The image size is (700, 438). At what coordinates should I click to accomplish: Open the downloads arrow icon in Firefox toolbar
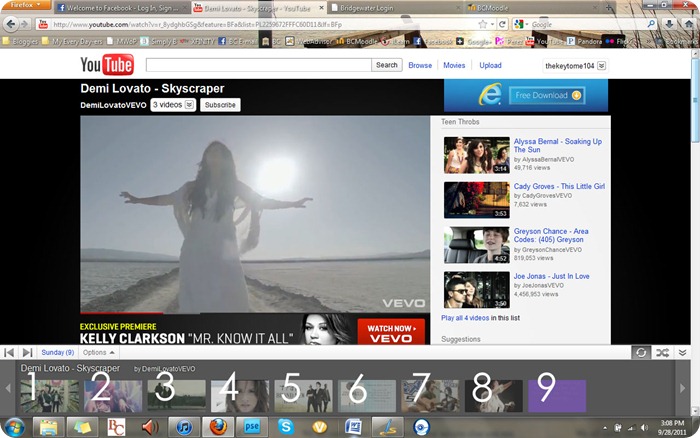[669, 24]
